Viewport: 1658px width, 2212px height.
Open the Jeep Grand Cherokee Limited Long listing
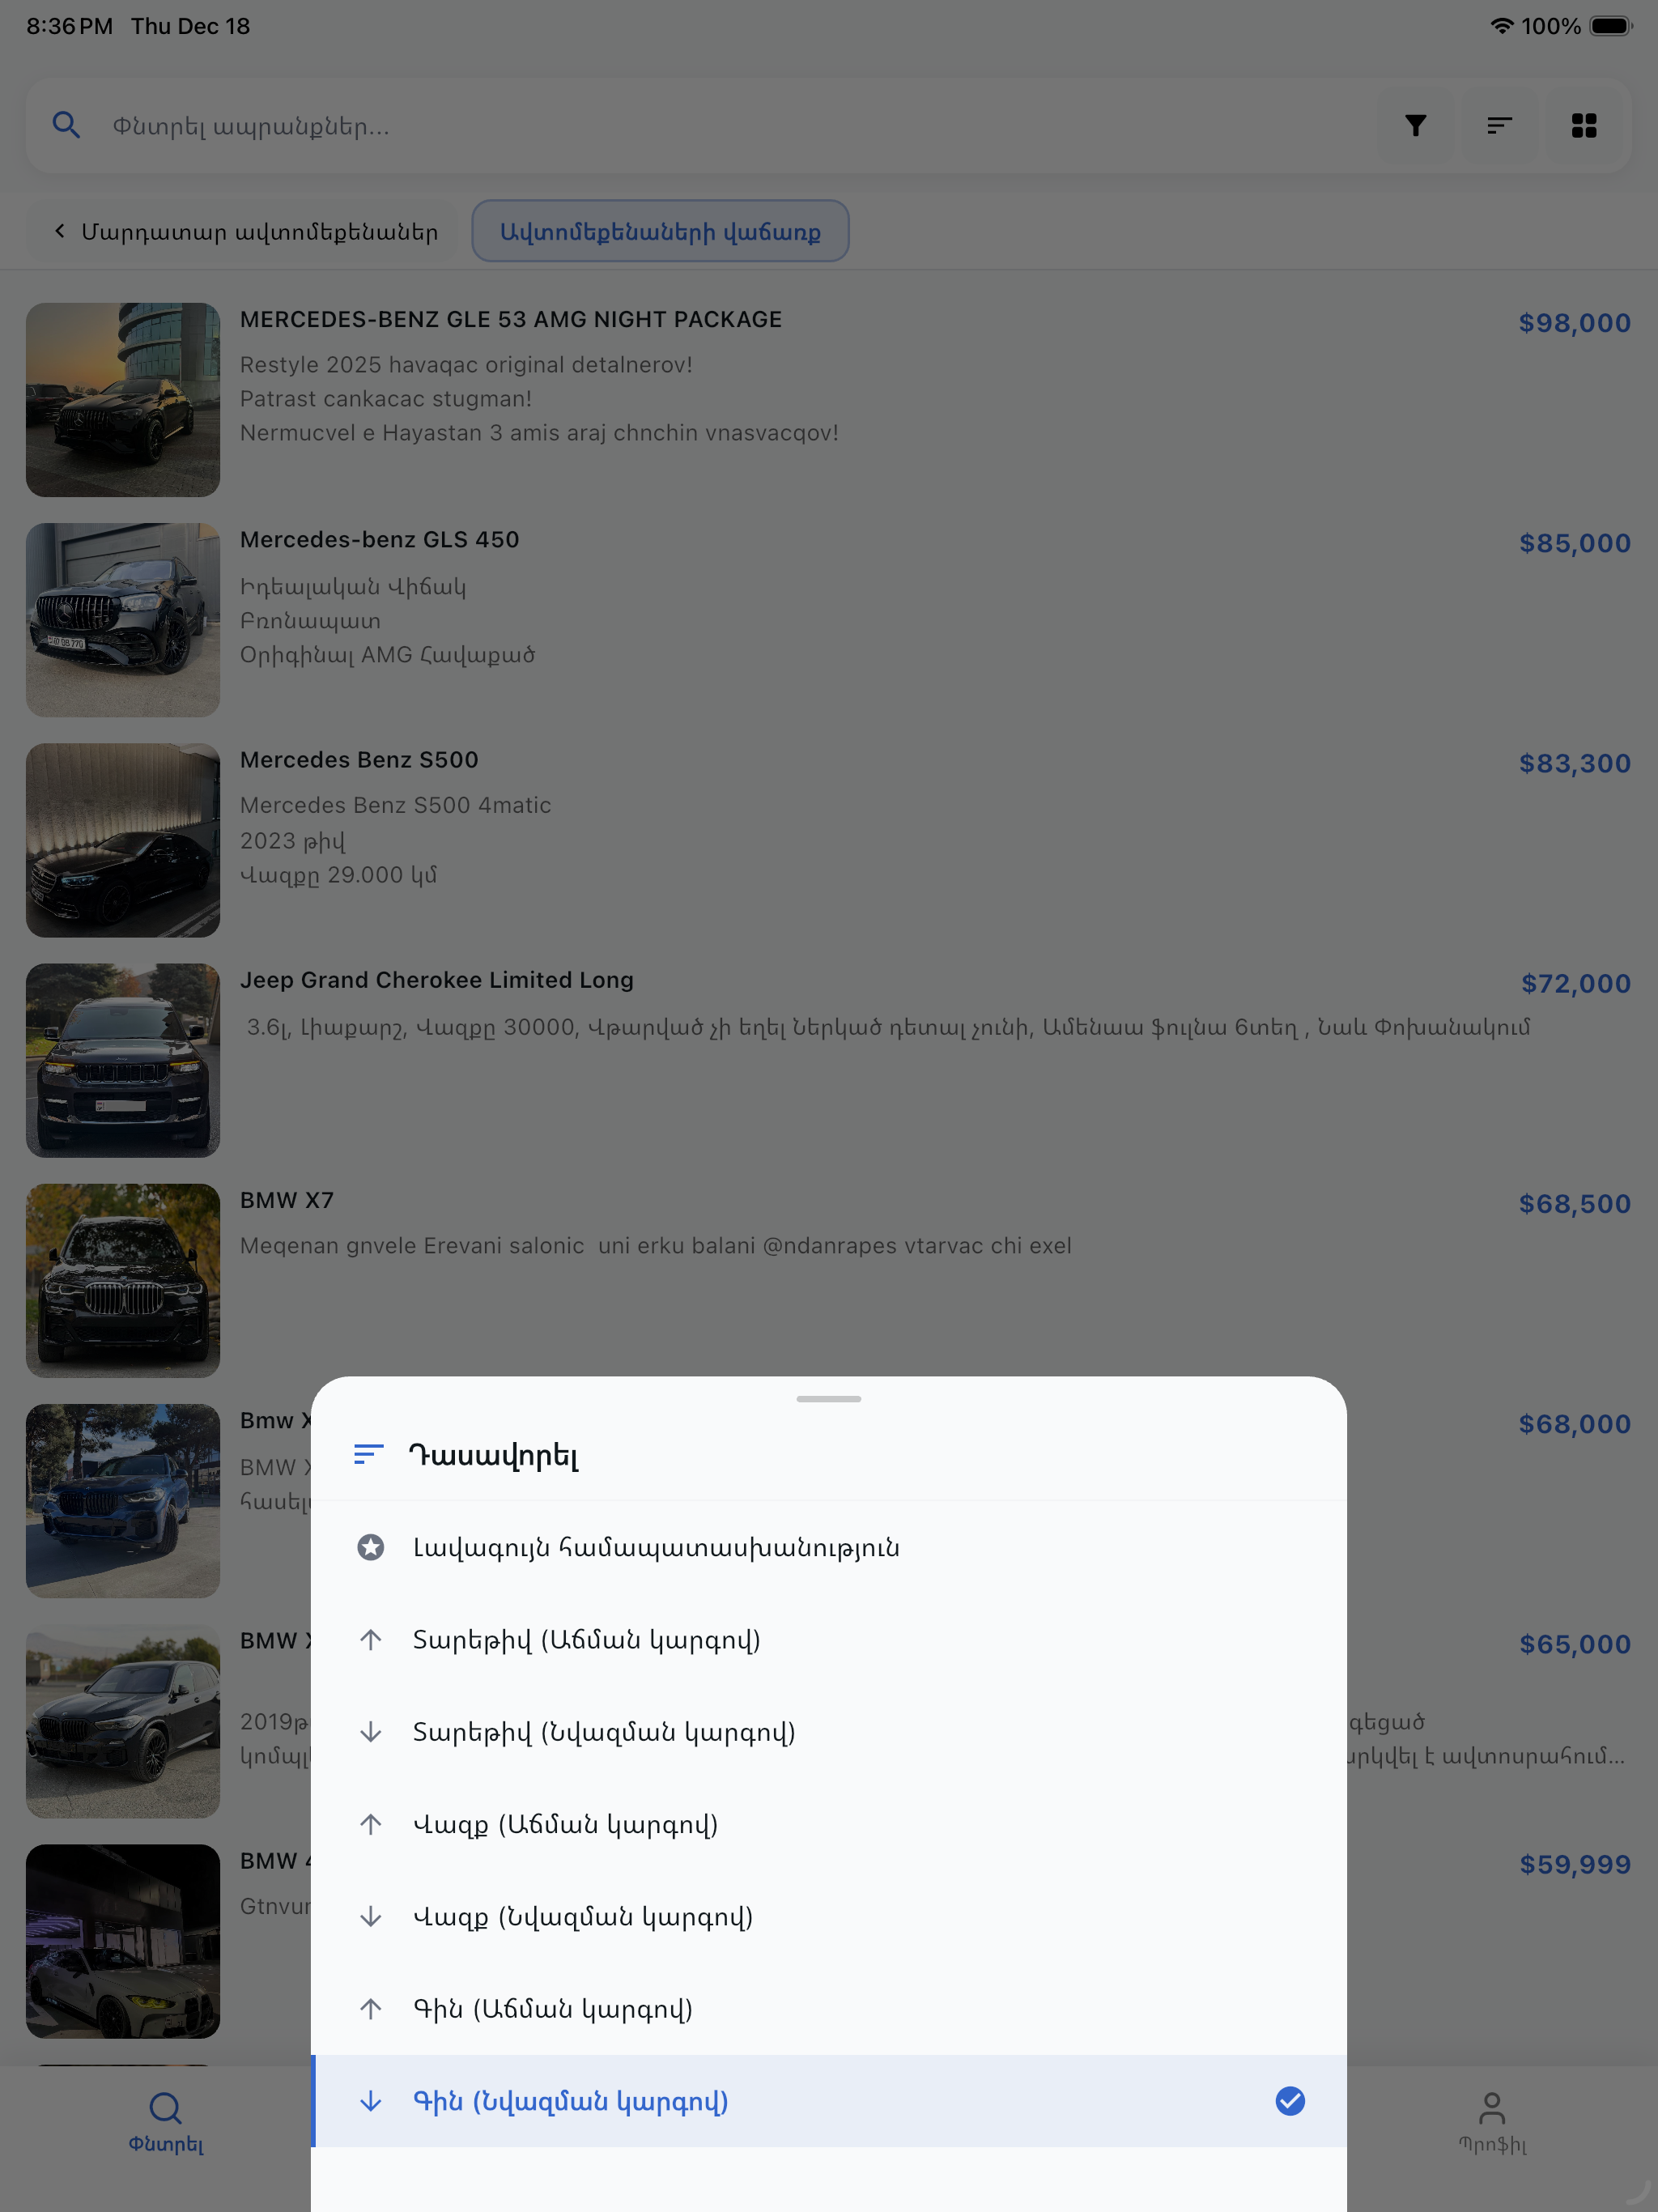pos(829,1060)
